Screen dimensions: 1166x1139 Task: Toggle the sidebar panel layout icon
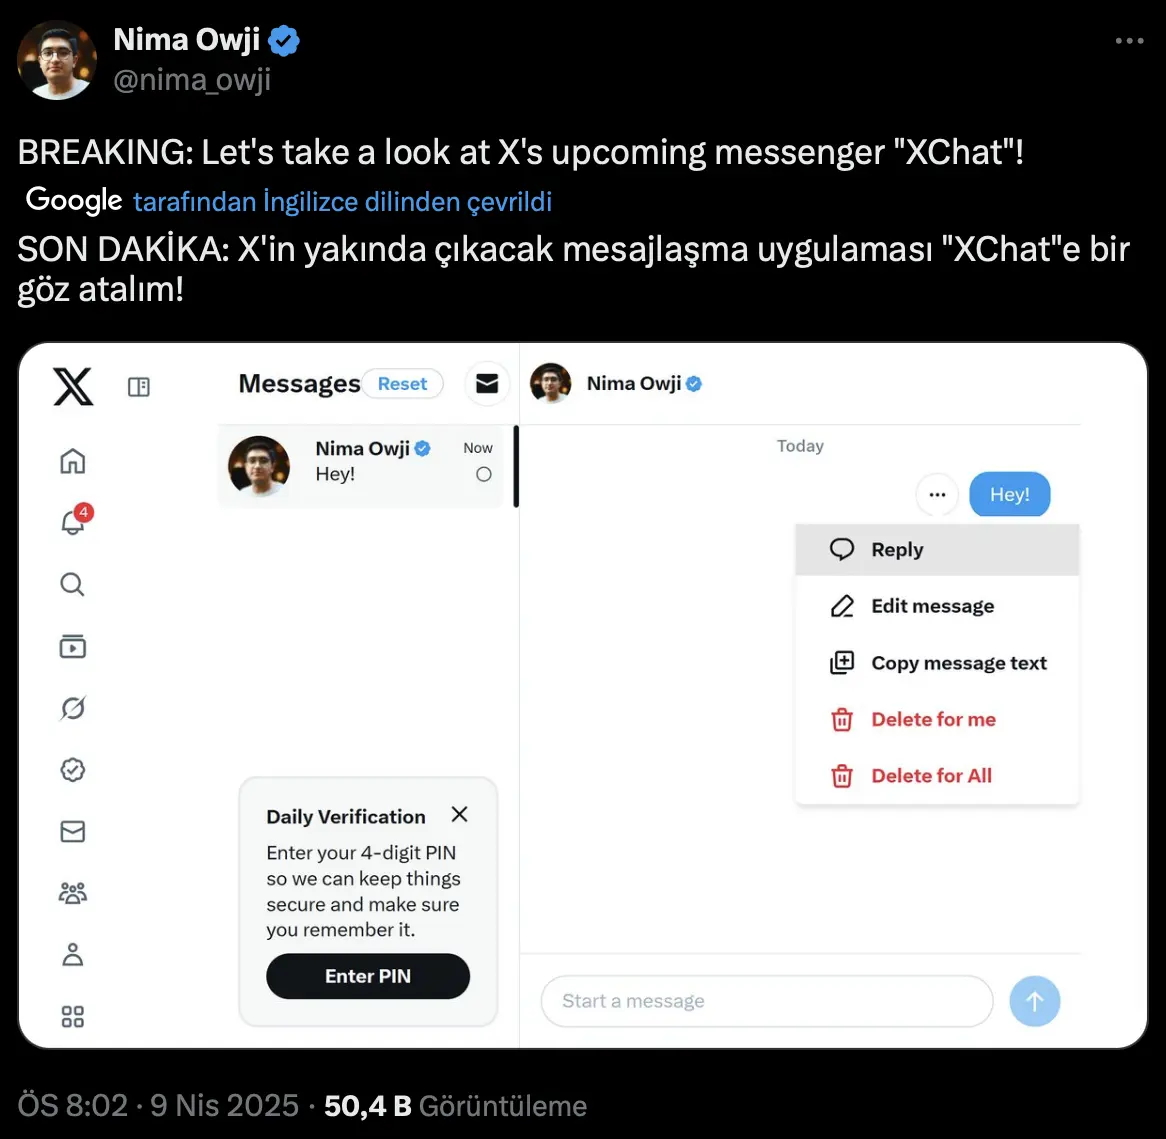139,387
